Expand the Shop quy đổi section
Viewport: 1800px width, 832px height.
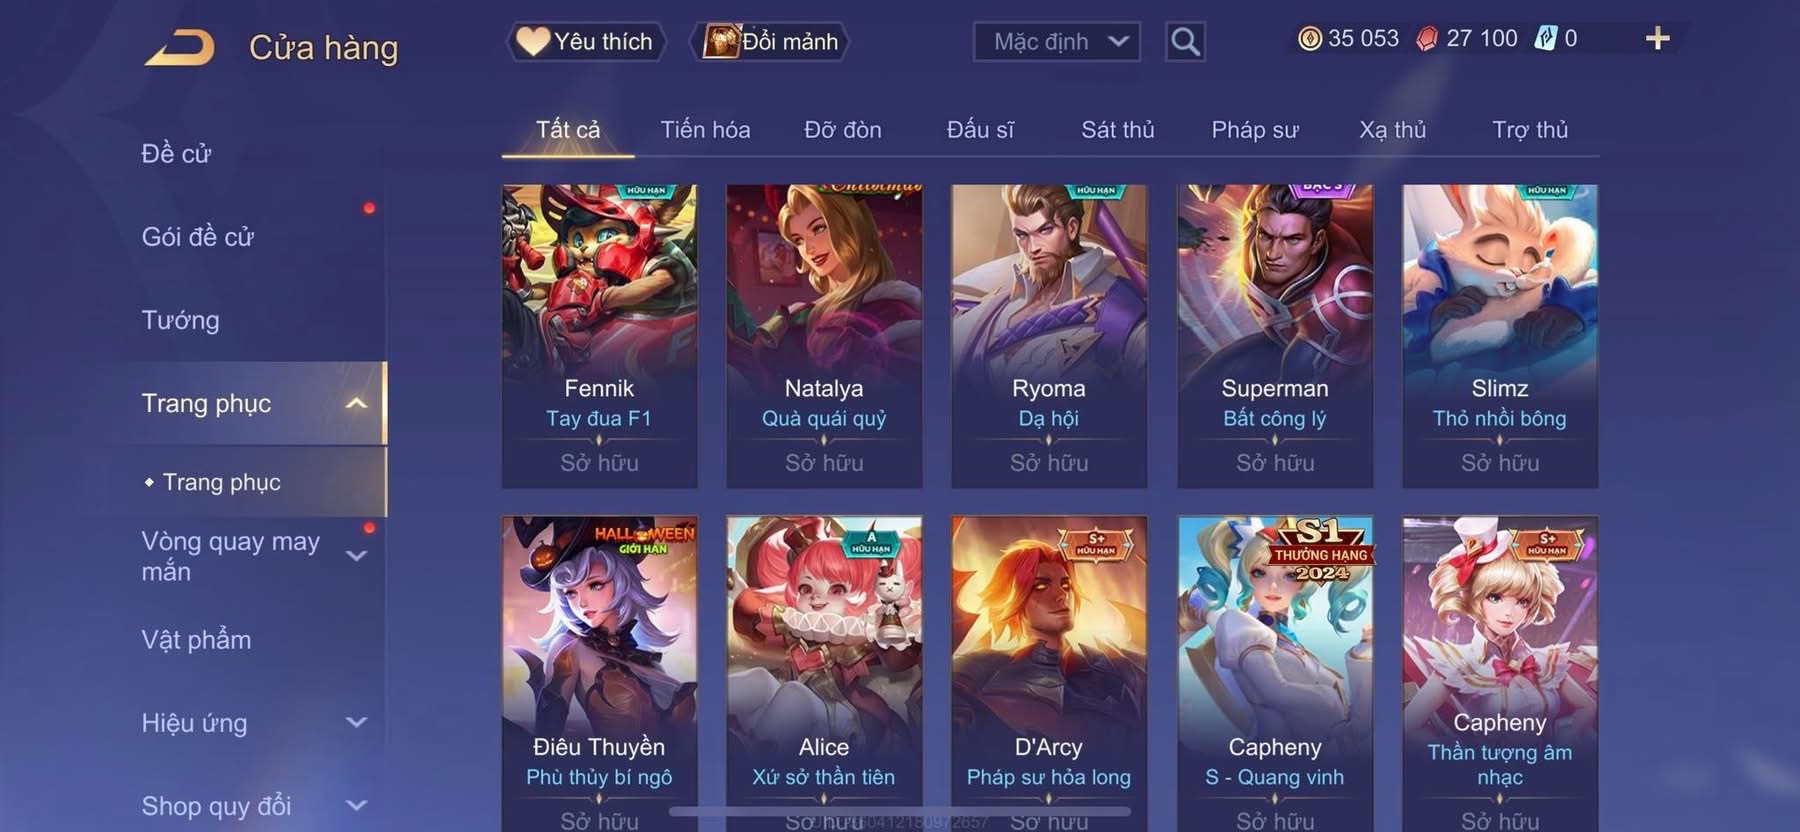(x=356, y=805)
